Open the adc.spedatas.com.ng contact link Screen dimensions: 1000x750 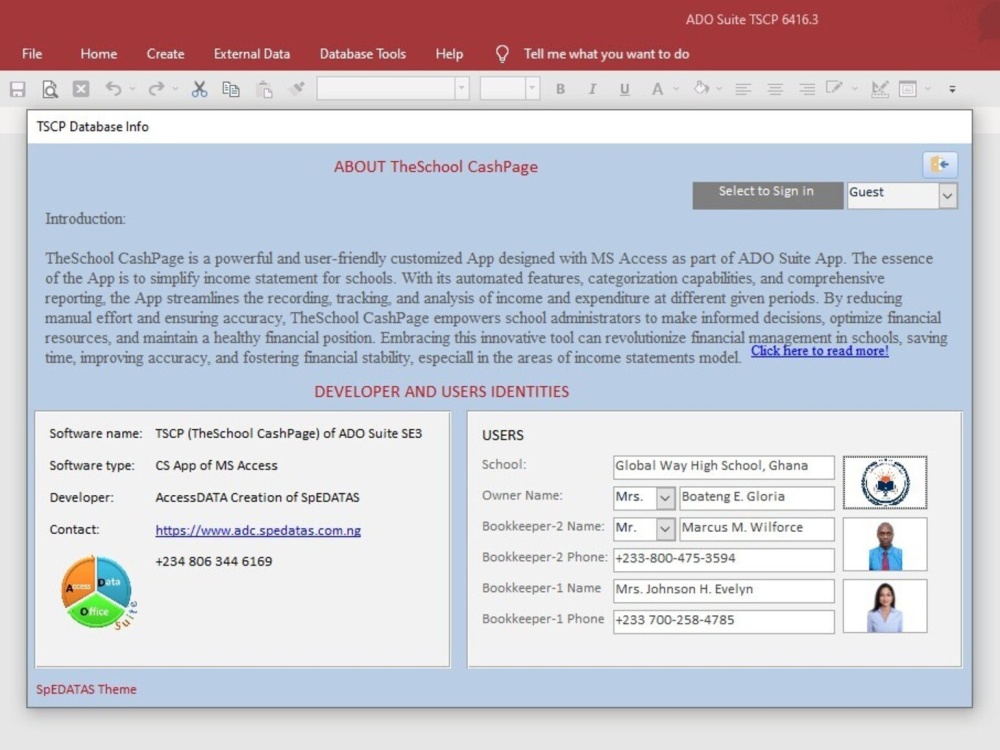point(258,531)
